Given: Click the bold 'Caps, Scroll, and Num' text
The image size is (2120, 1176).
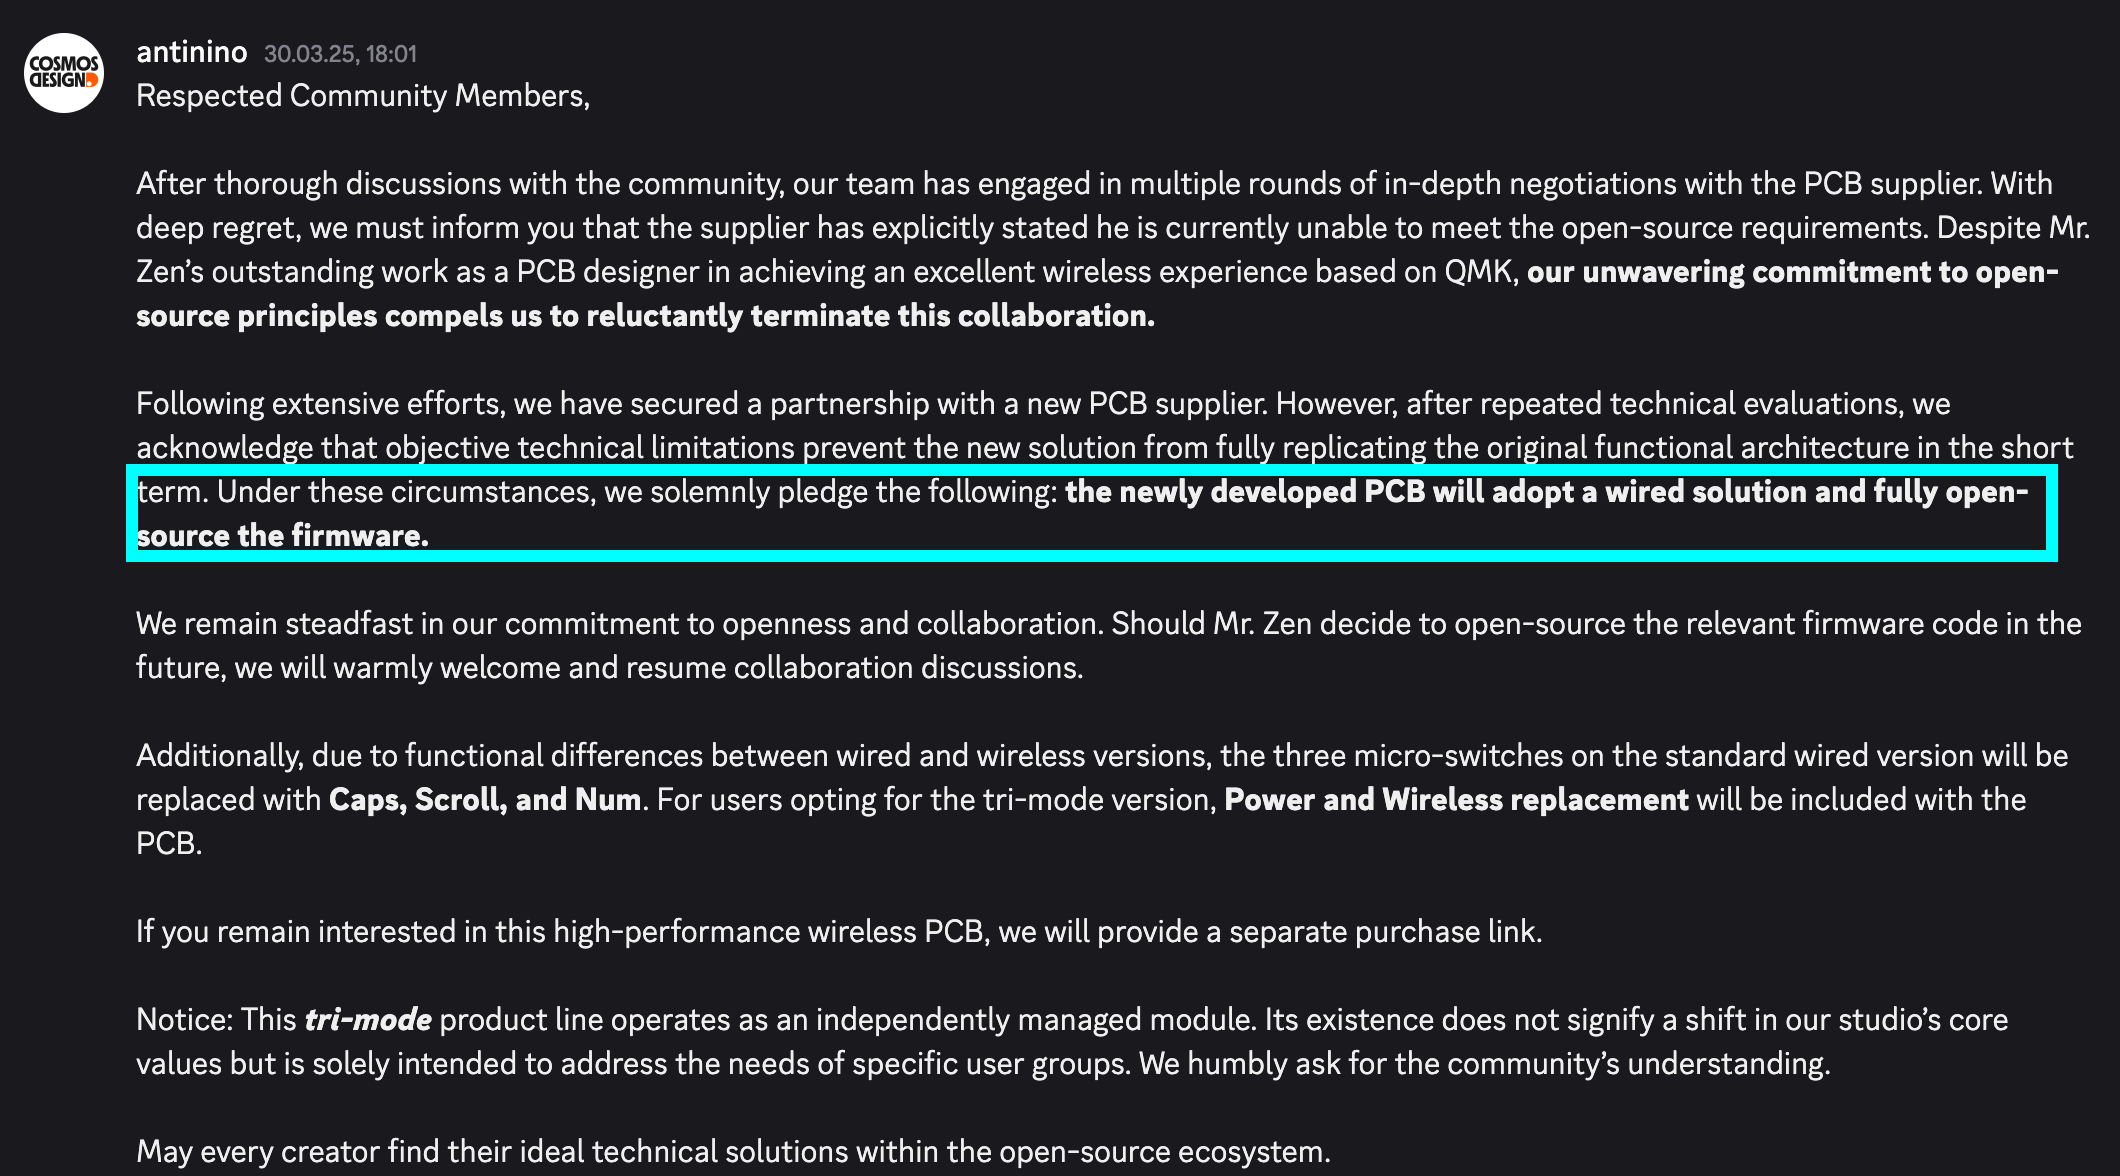Looking at the screenshot, I should [485, 800].
